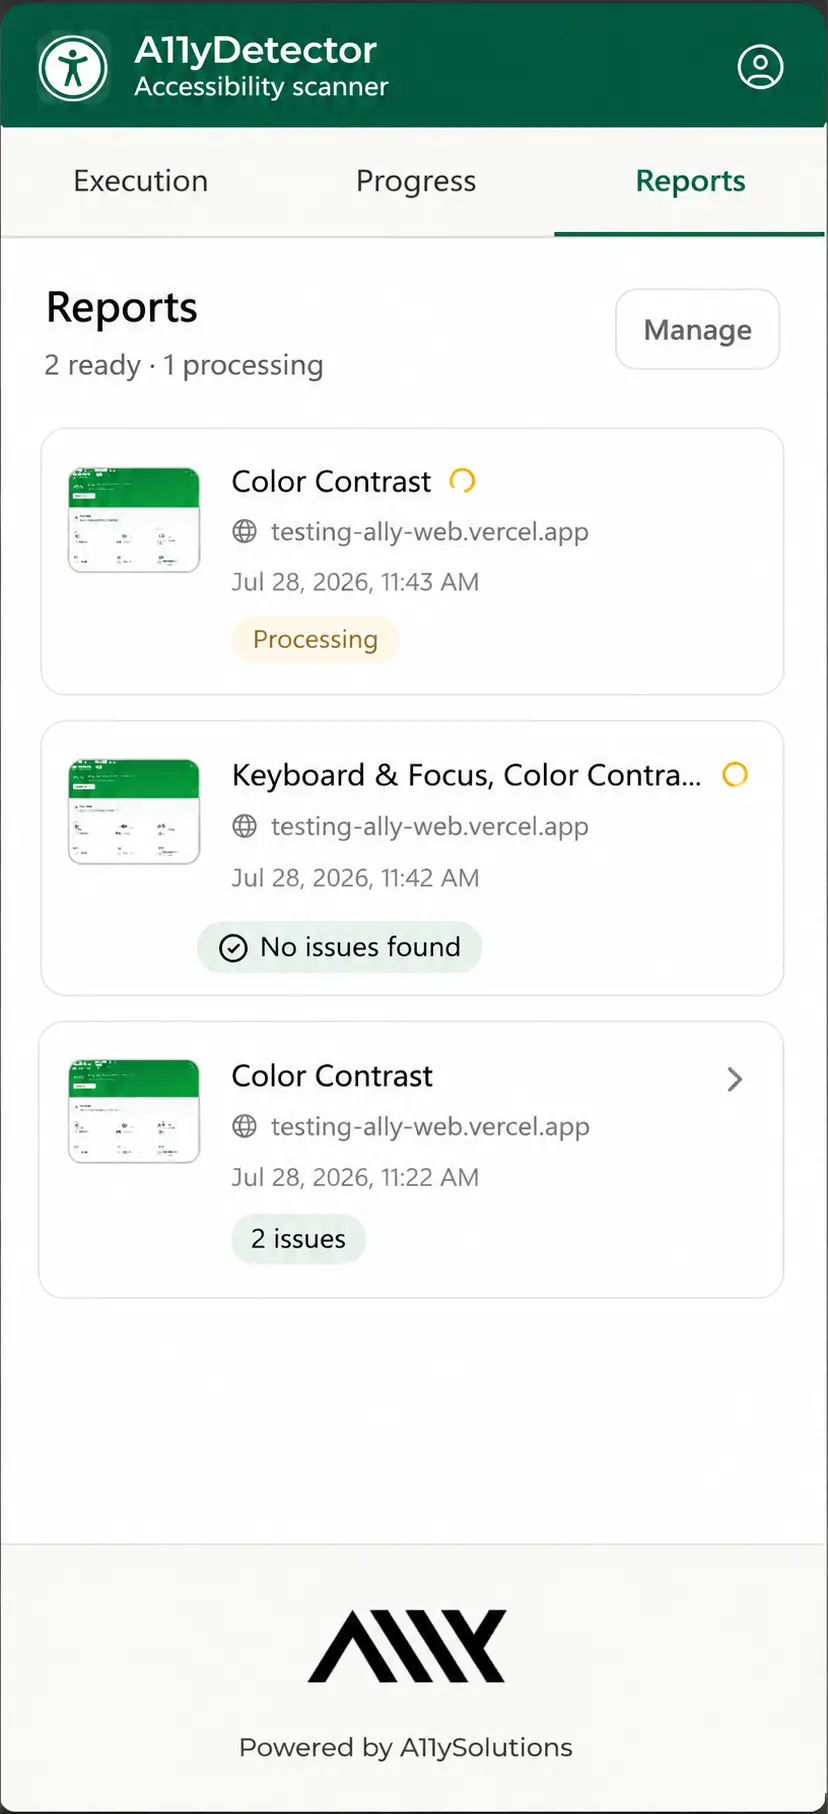Select the Reports tab
The height and width of the screenshot is (1814, 828).
click(690, 181)
